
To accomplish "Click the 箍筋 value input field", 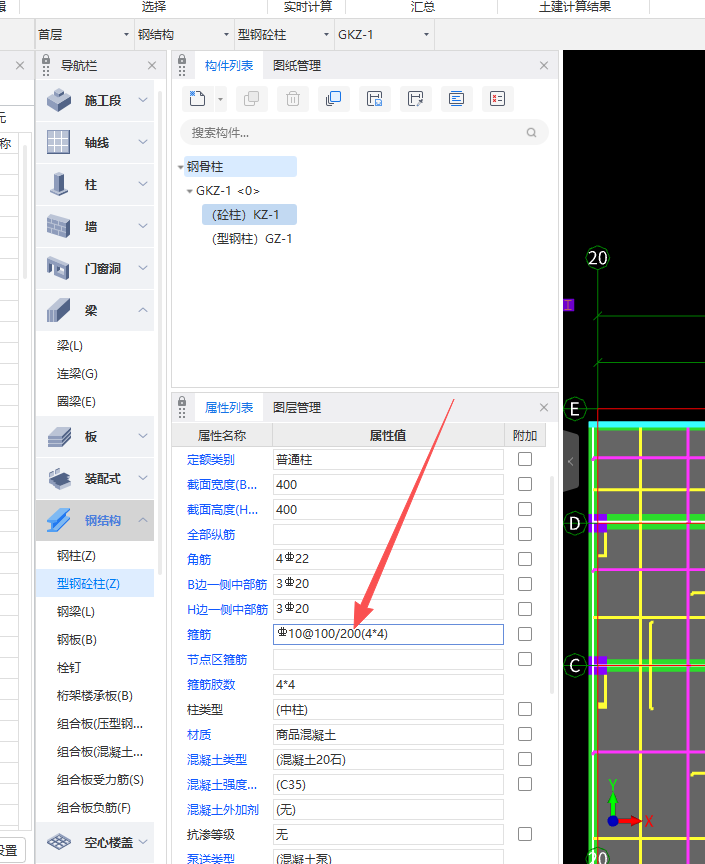I will [389, 634].
